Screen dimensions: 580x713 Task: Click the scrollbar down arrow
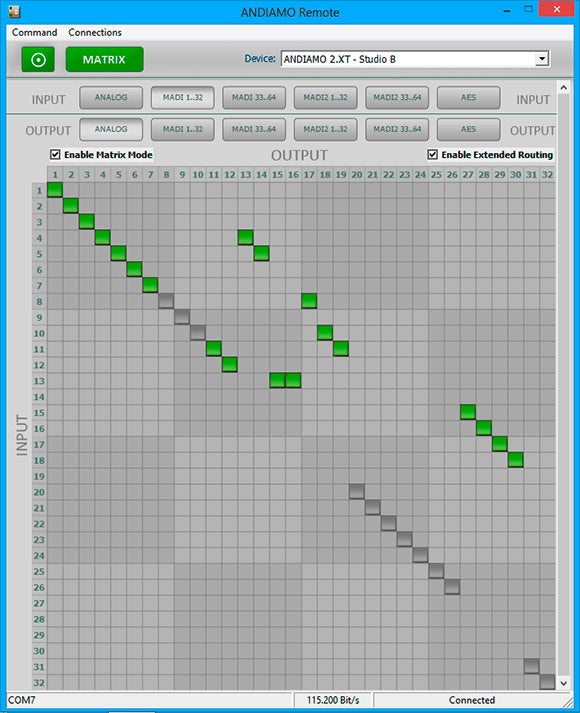click(x=564, y=683)
